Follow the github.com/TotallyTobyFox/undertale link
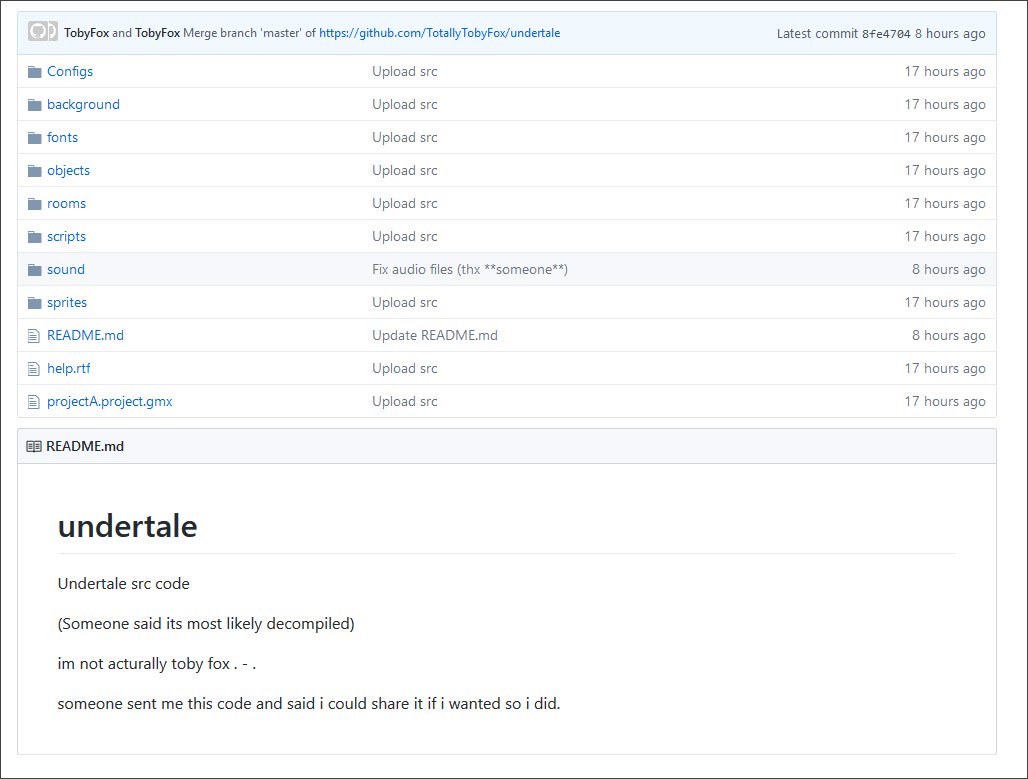The width and height of the screenshot is (1028, 779). (x=439, y=33)
